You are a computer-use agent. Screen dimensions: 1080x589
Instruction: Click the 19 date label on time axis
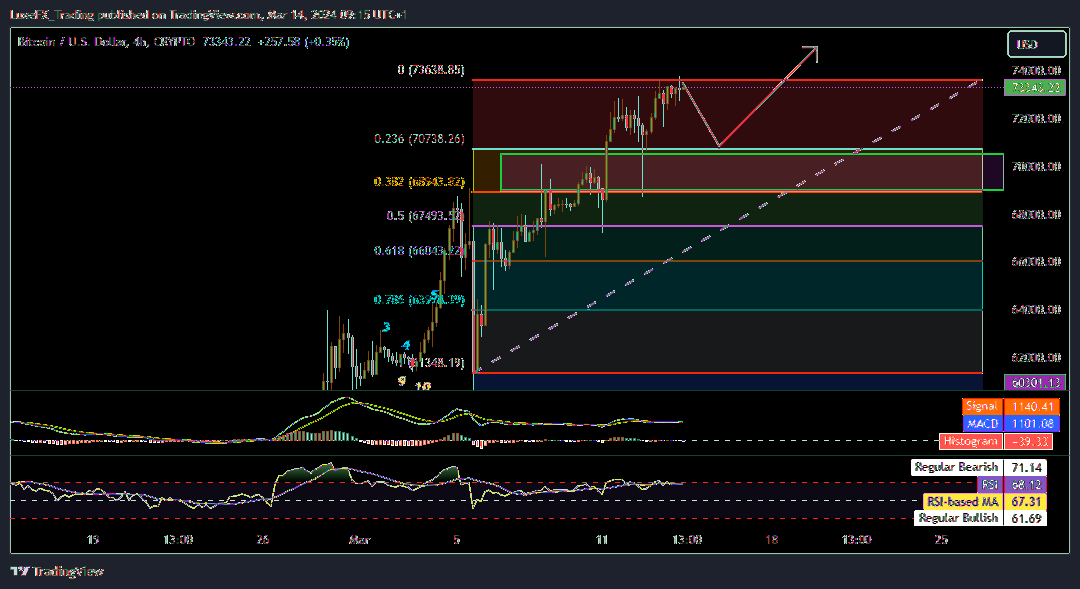point(92,539)
